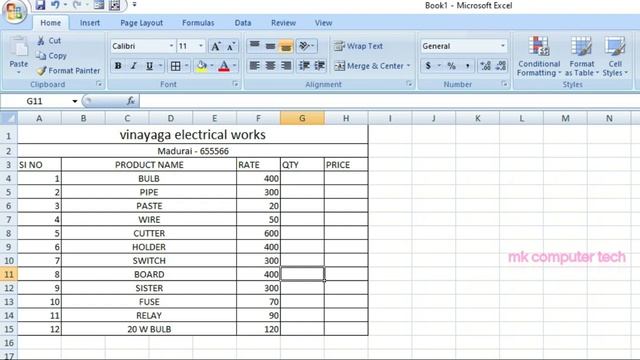Copy the selected cell

point(51,56)
